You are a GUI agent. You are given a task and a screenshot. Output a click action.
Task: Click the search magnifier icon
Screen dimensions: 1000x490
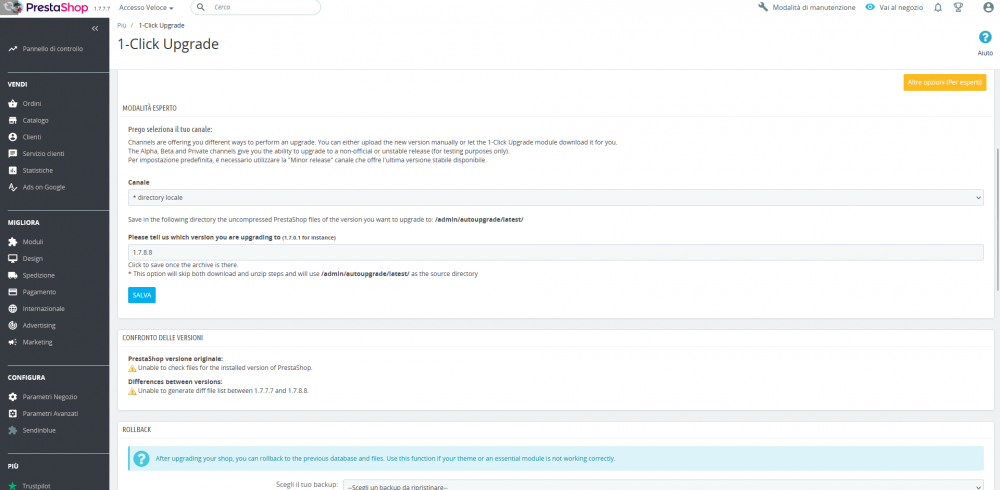pos(202,7)
